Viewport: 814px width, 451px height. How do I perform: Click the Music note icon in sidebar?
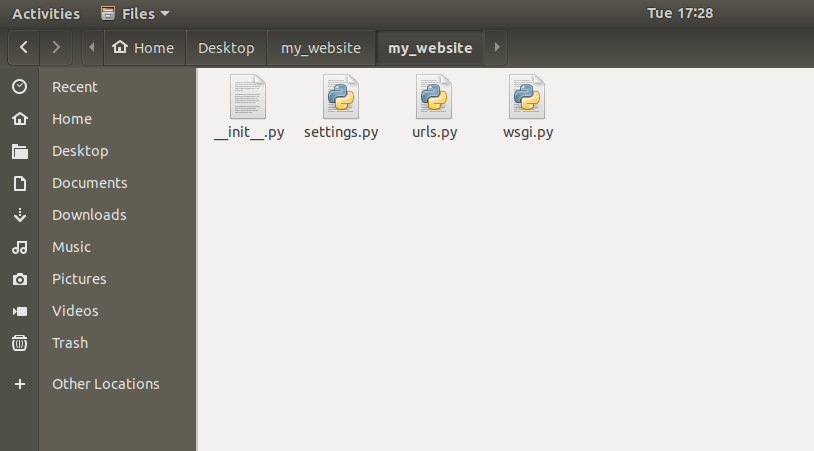pyautogui.click(x=20, y=247)
